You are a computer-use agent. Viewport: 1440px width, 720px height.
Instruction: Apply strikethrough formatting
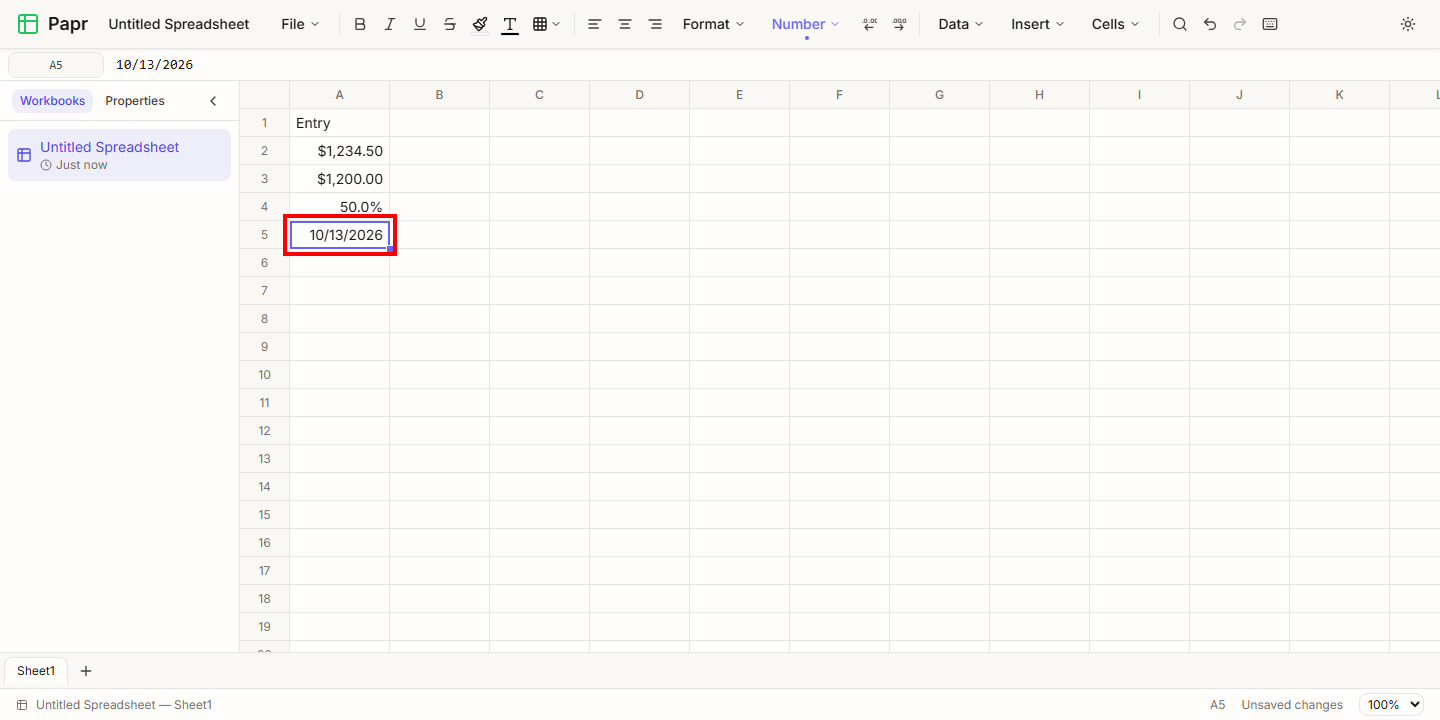450,24
